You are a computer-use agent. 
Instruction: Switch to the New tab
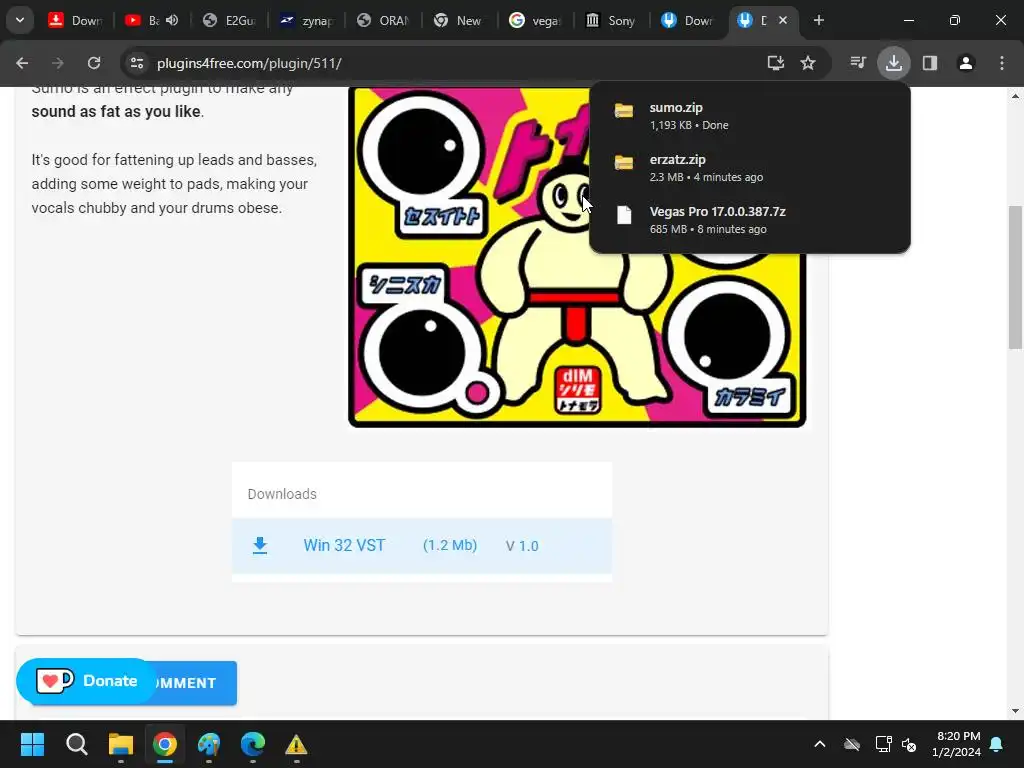[460, 20]
